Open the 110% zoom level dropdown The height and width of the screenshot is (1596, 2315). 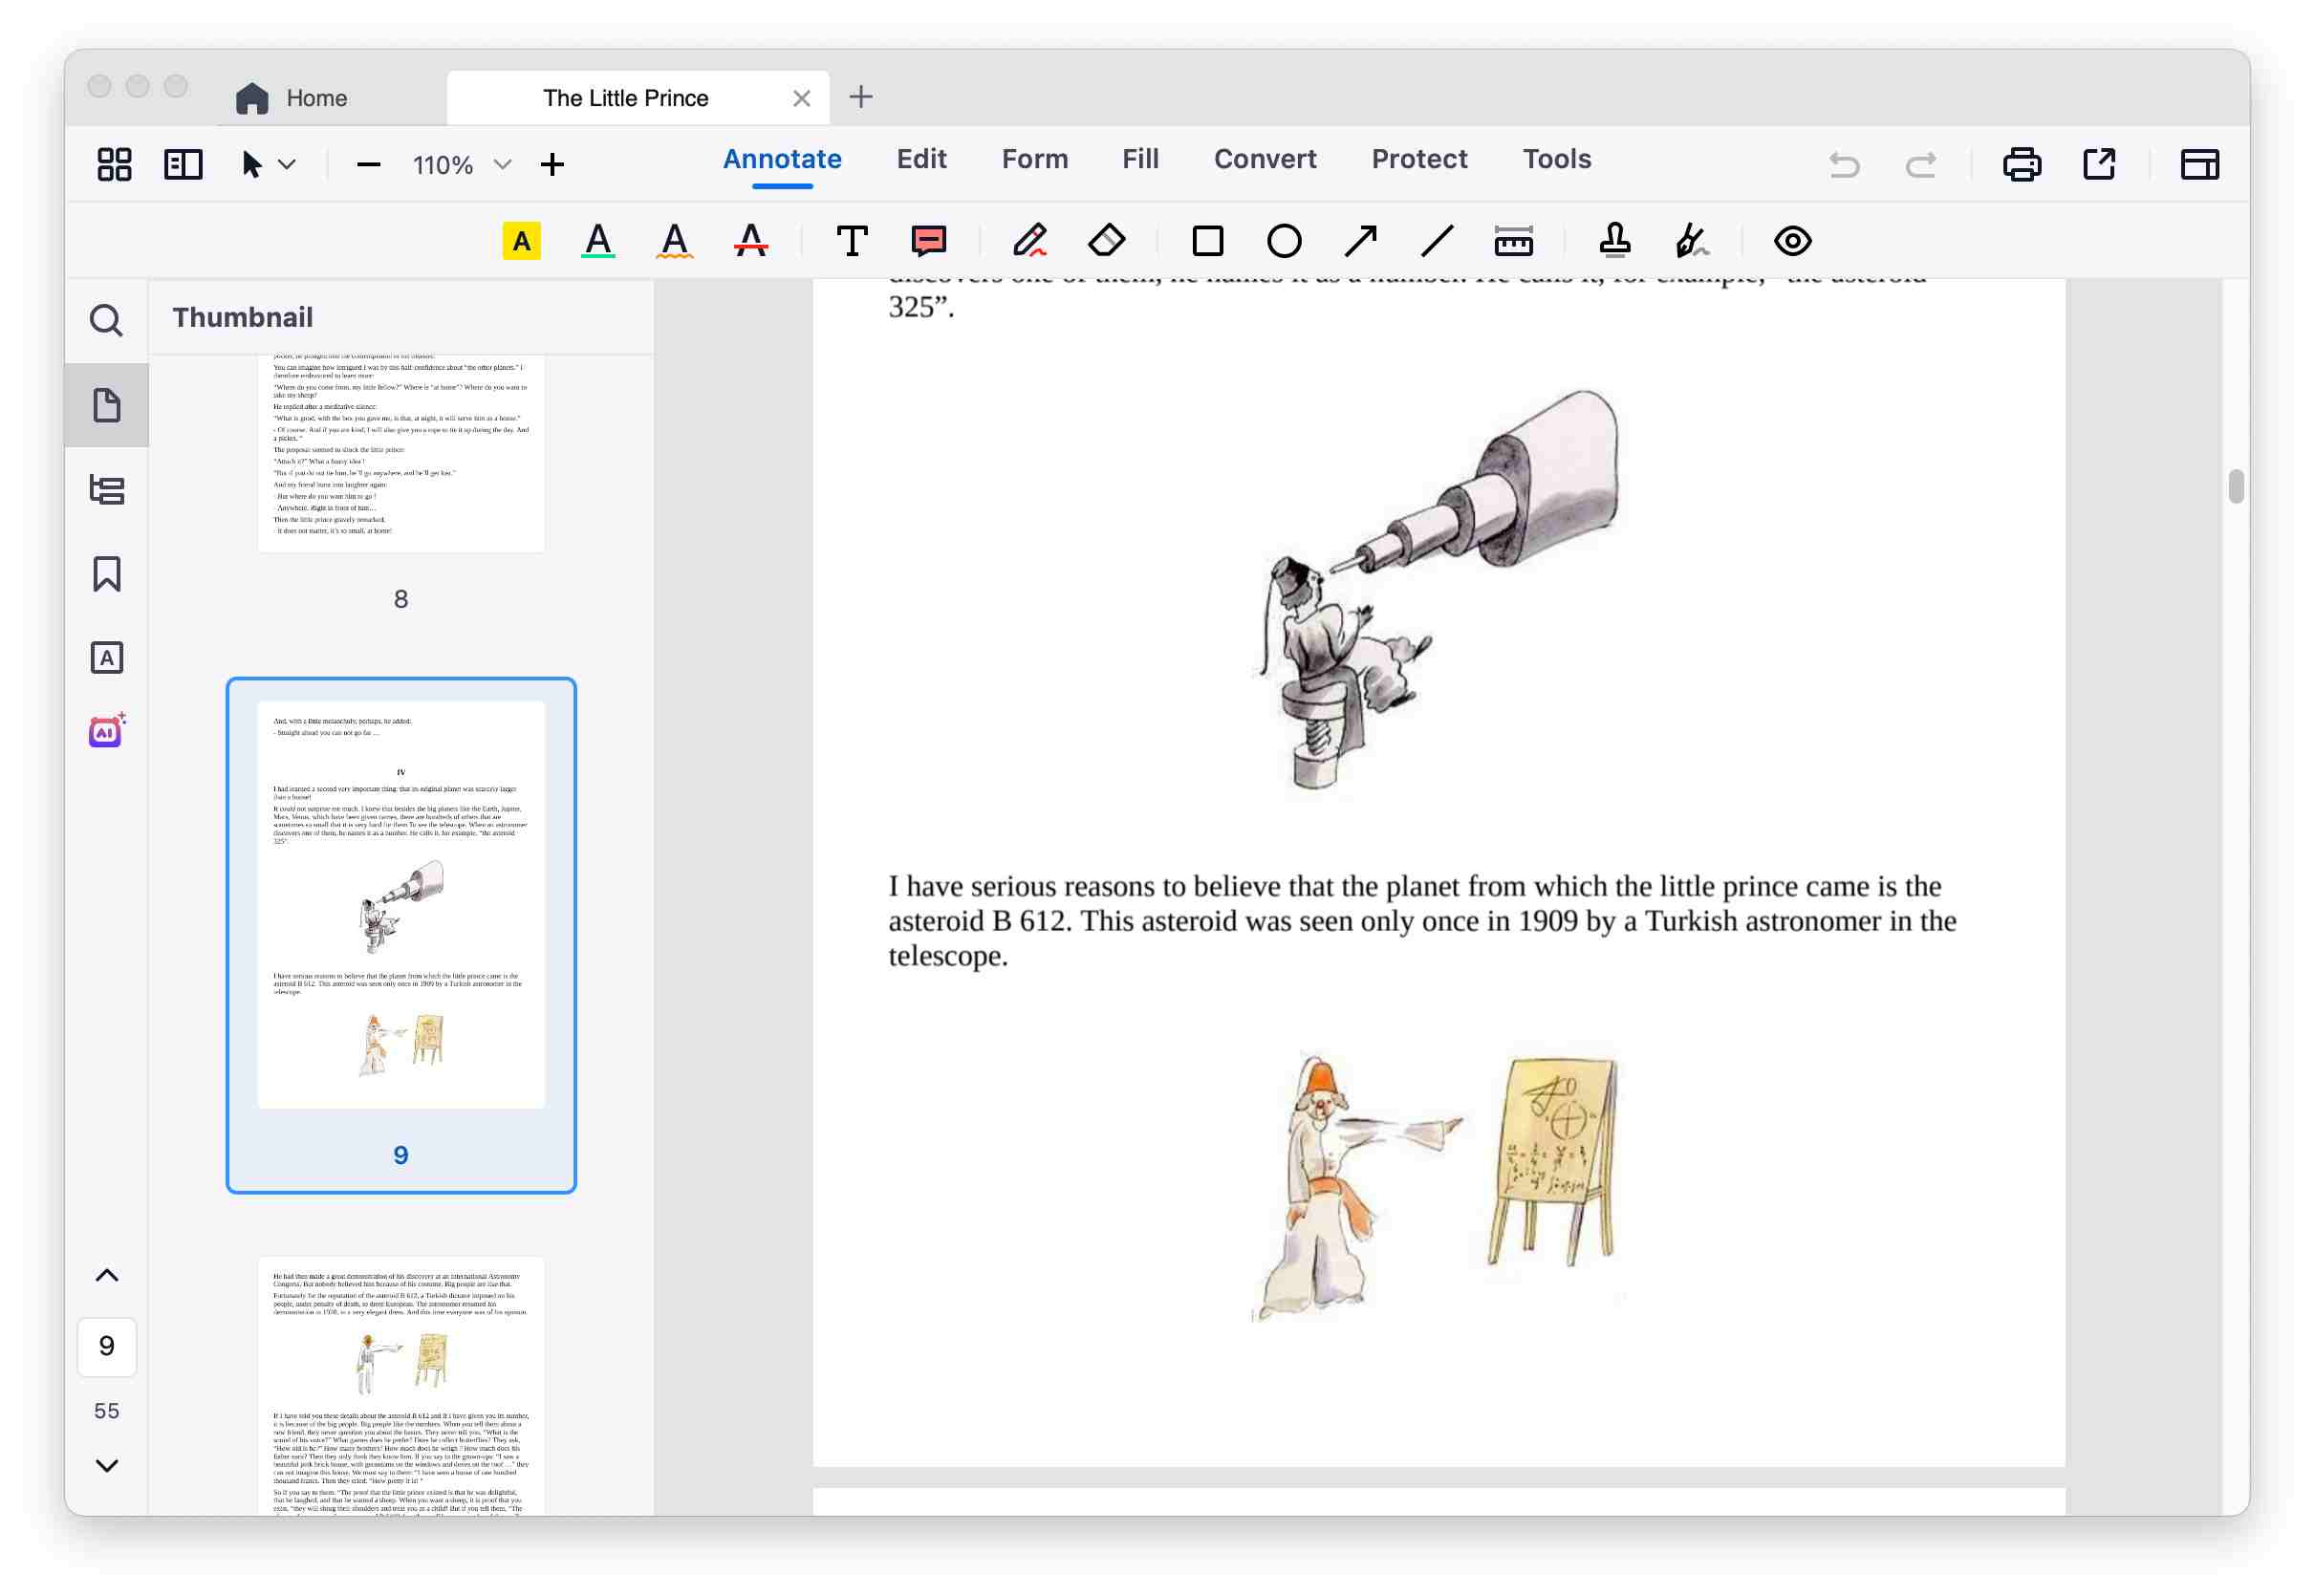coord(502,164)
